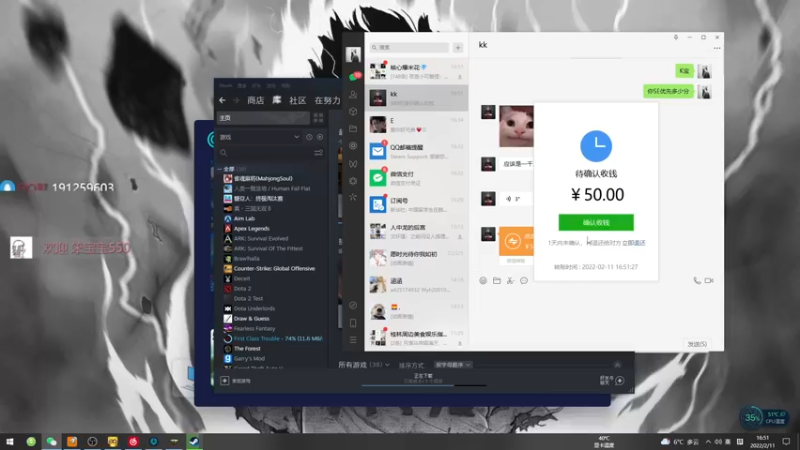Click the WeChat icon in taskbar
The height and width of the screenshot is (450, 800).
point(51,441)
